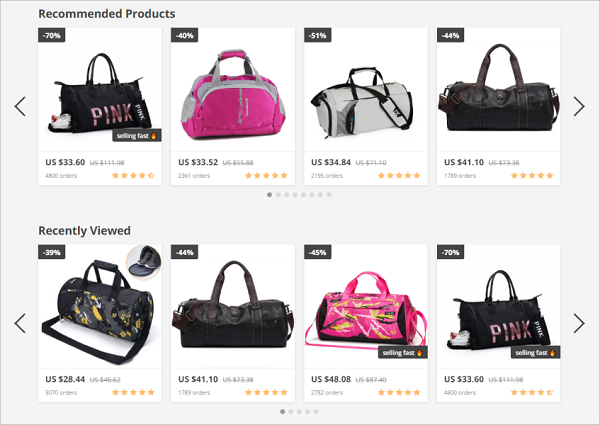
Task: Click the US $48.08 price link
Action: [x=331, y=379]
